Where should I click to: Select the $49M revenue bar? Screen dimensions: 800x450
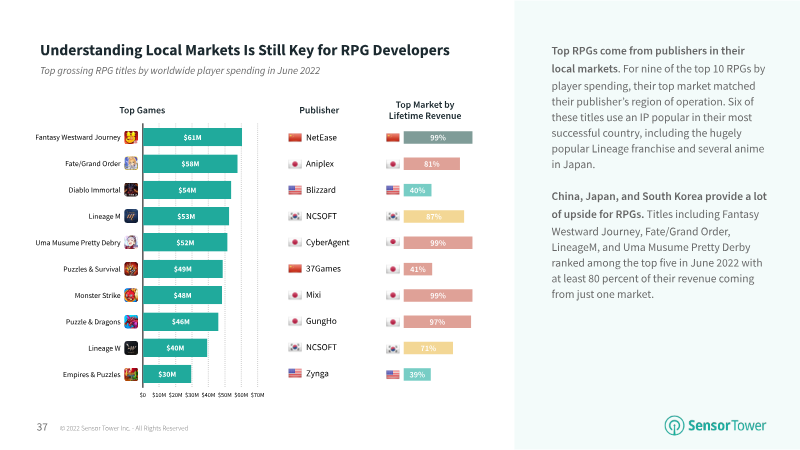(x=183, y=269)
